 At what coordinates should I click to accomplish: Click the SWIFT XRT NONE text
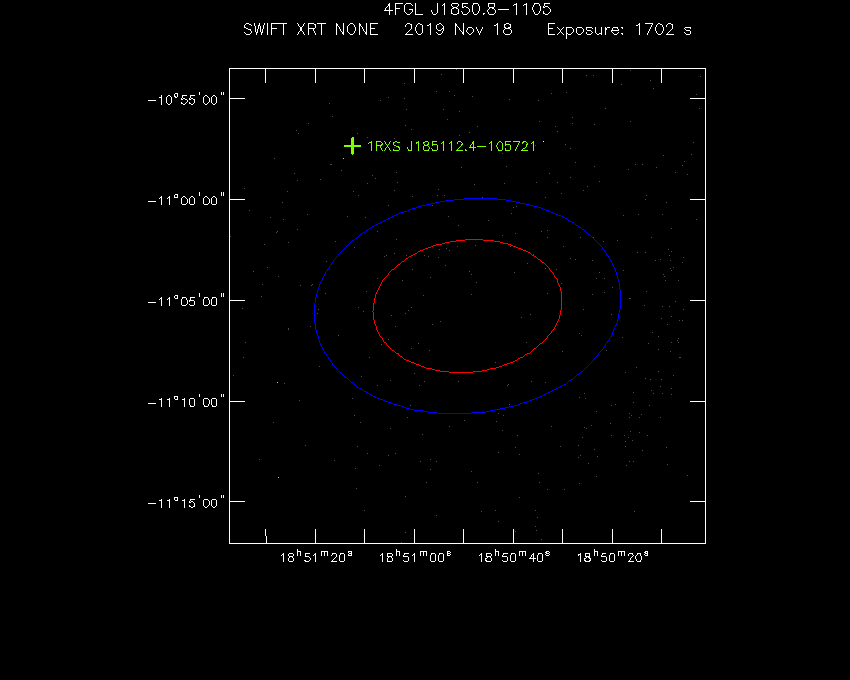click(x=311, y=29)
